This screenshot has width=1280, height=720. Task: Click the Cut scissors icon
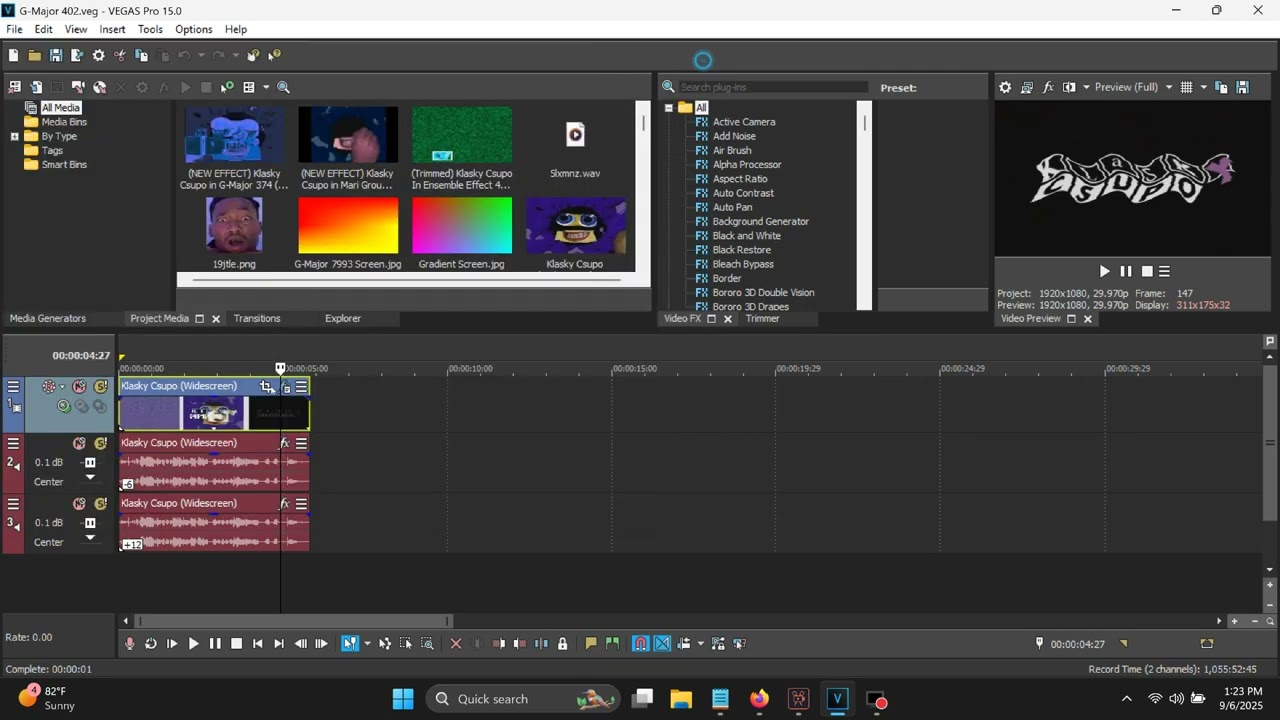(x=120, y=56)
